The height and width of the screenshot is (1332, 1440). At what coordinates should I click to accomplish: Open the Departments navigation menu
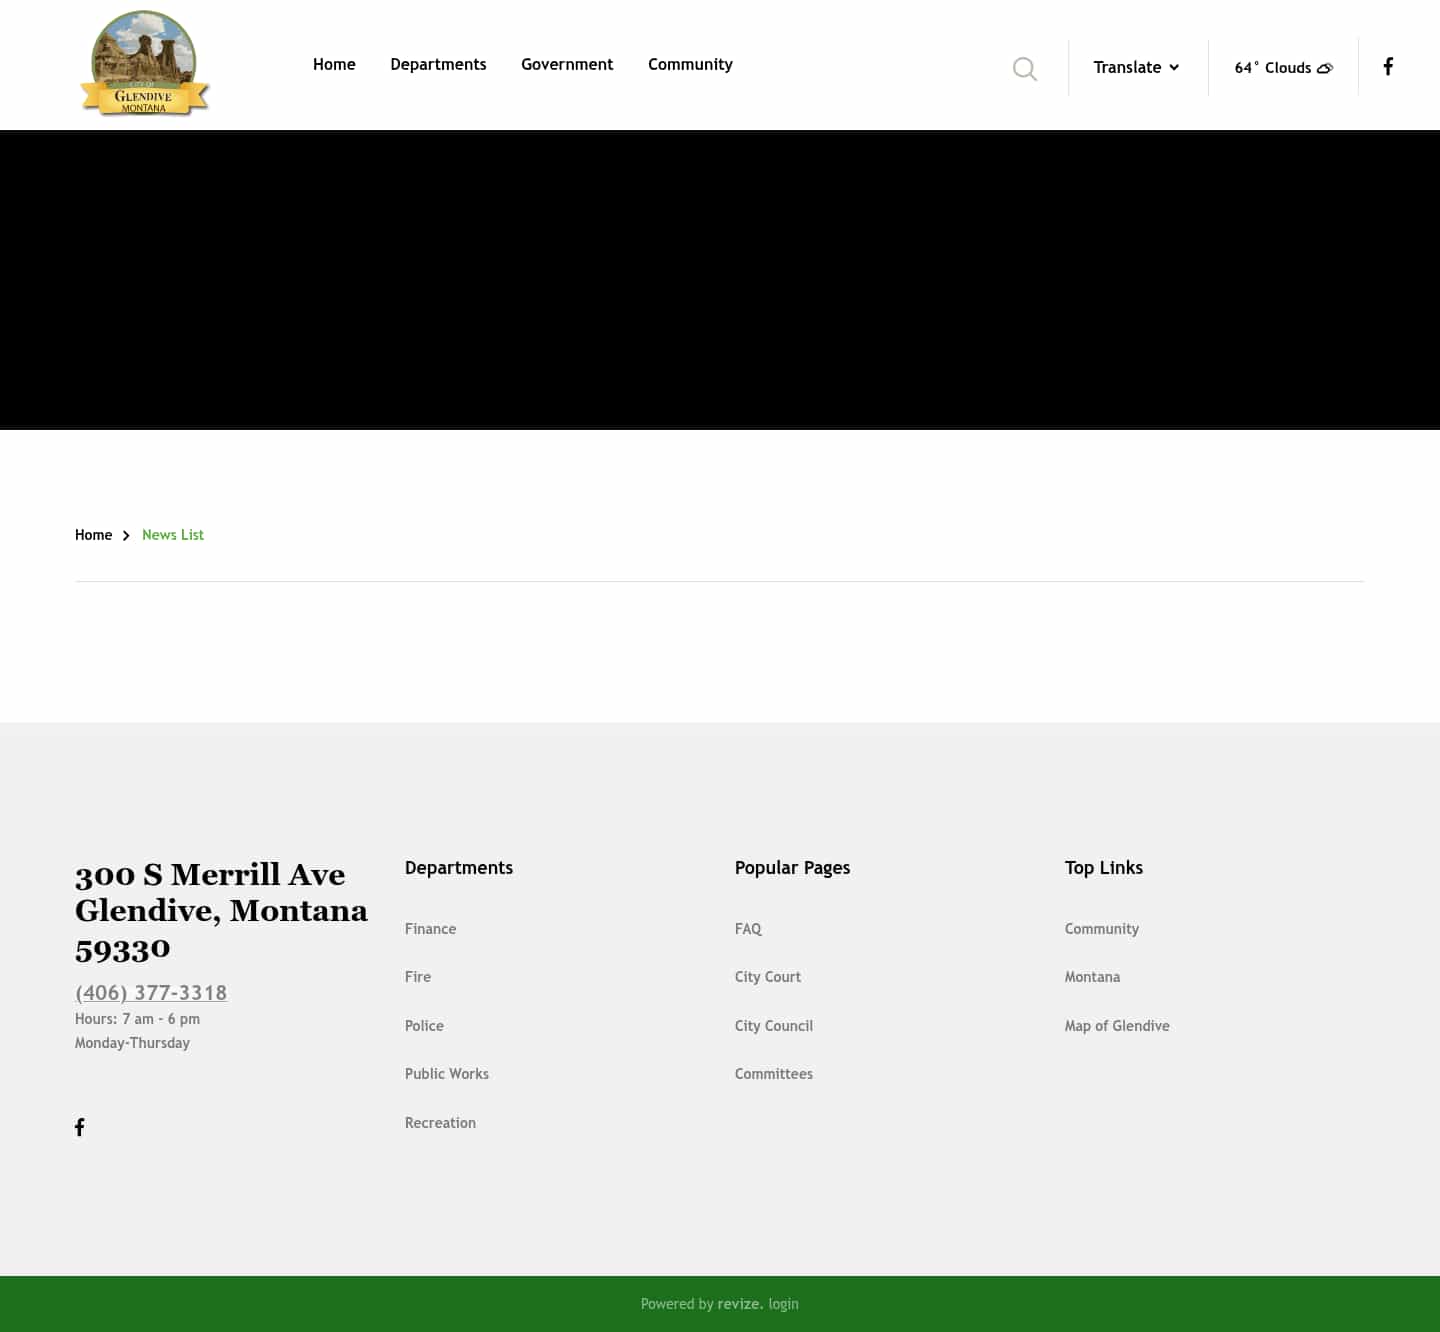[438, 64]
